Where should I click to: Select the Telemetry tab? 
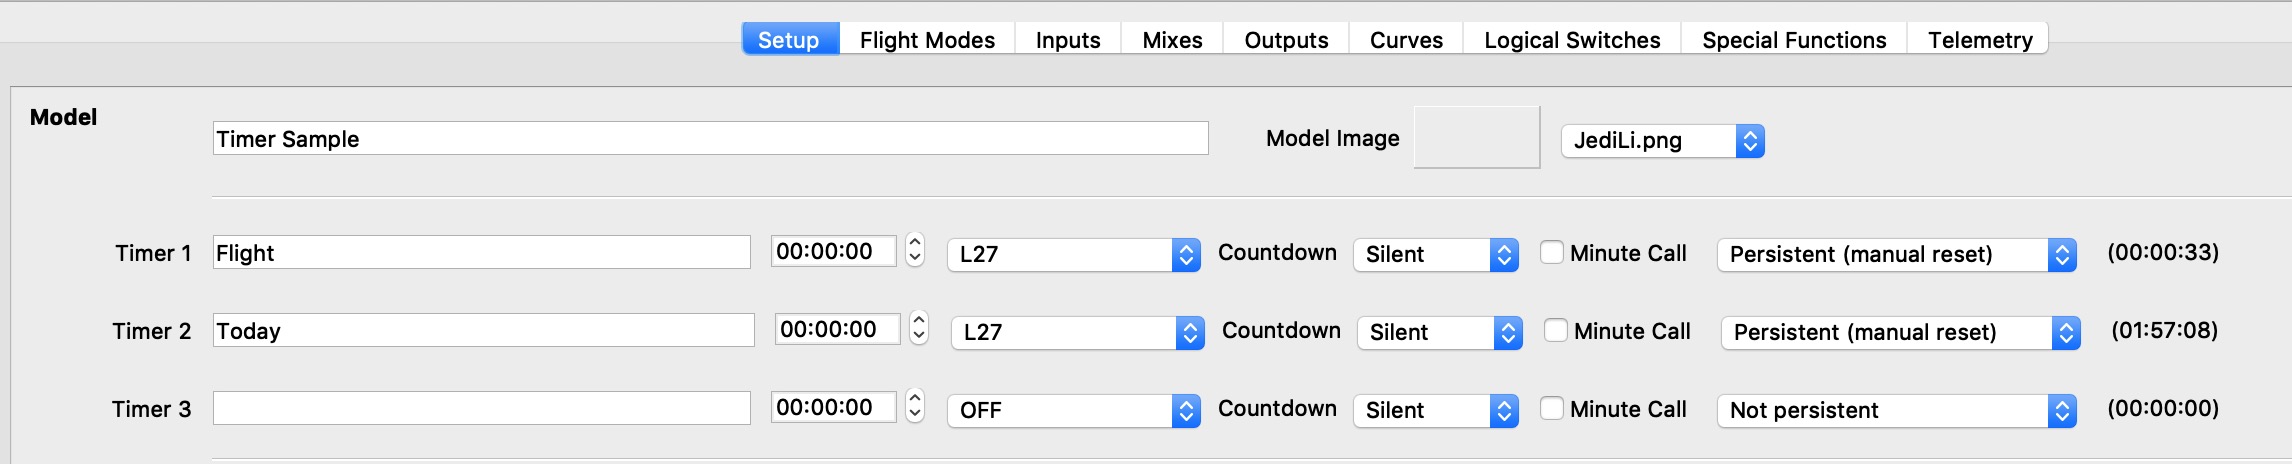pos(1980,40)
